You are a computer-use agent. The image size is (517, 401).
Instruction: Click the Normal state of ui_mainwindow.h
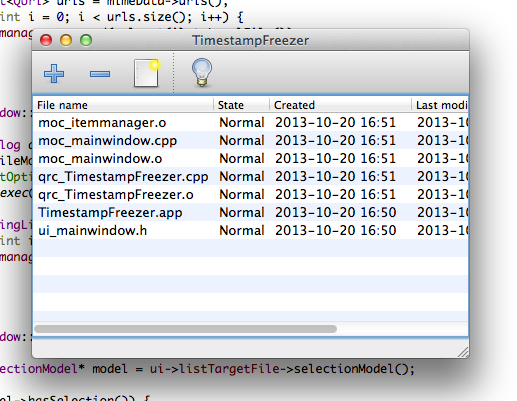point(242,231)
